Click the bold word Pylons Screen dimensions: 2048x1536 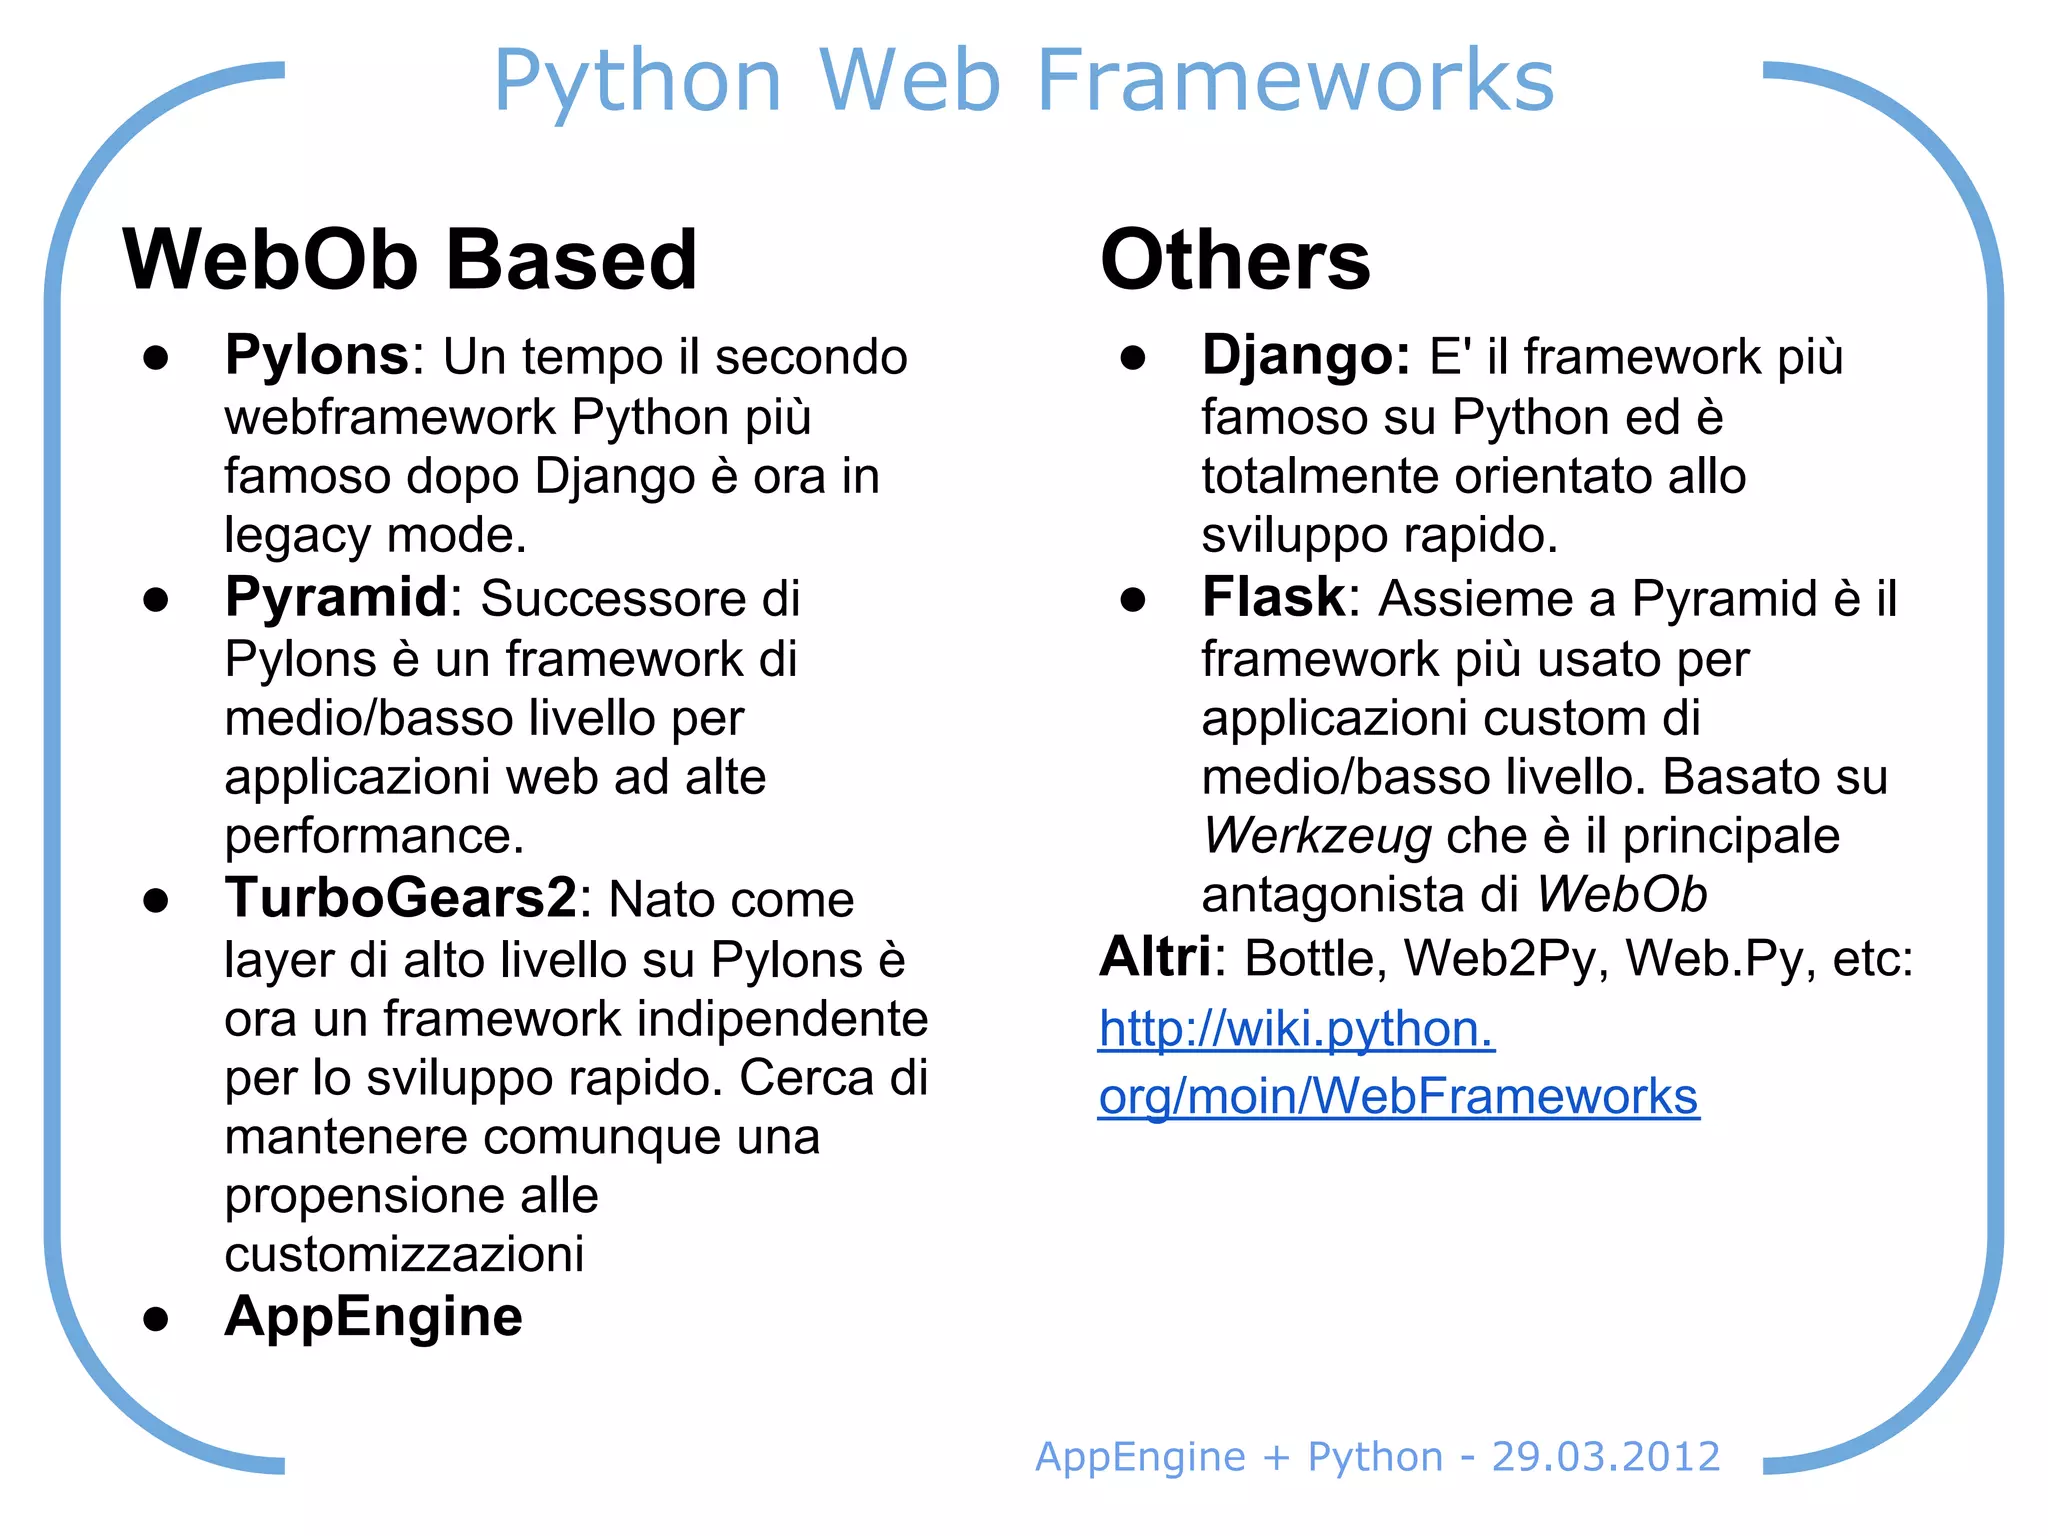click(317, 355)
